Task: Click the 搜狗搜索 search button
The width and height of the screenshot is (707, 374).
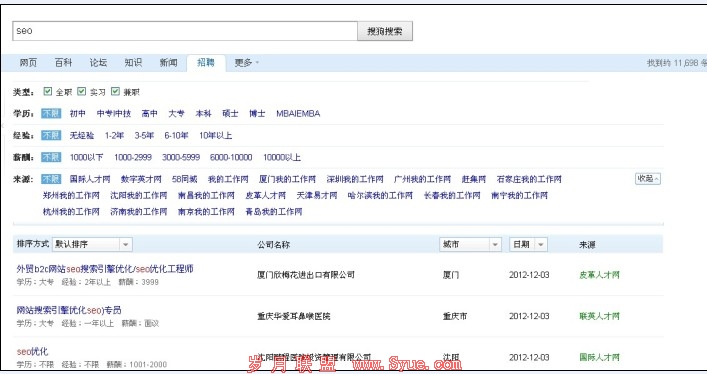Action: (385, 31)
